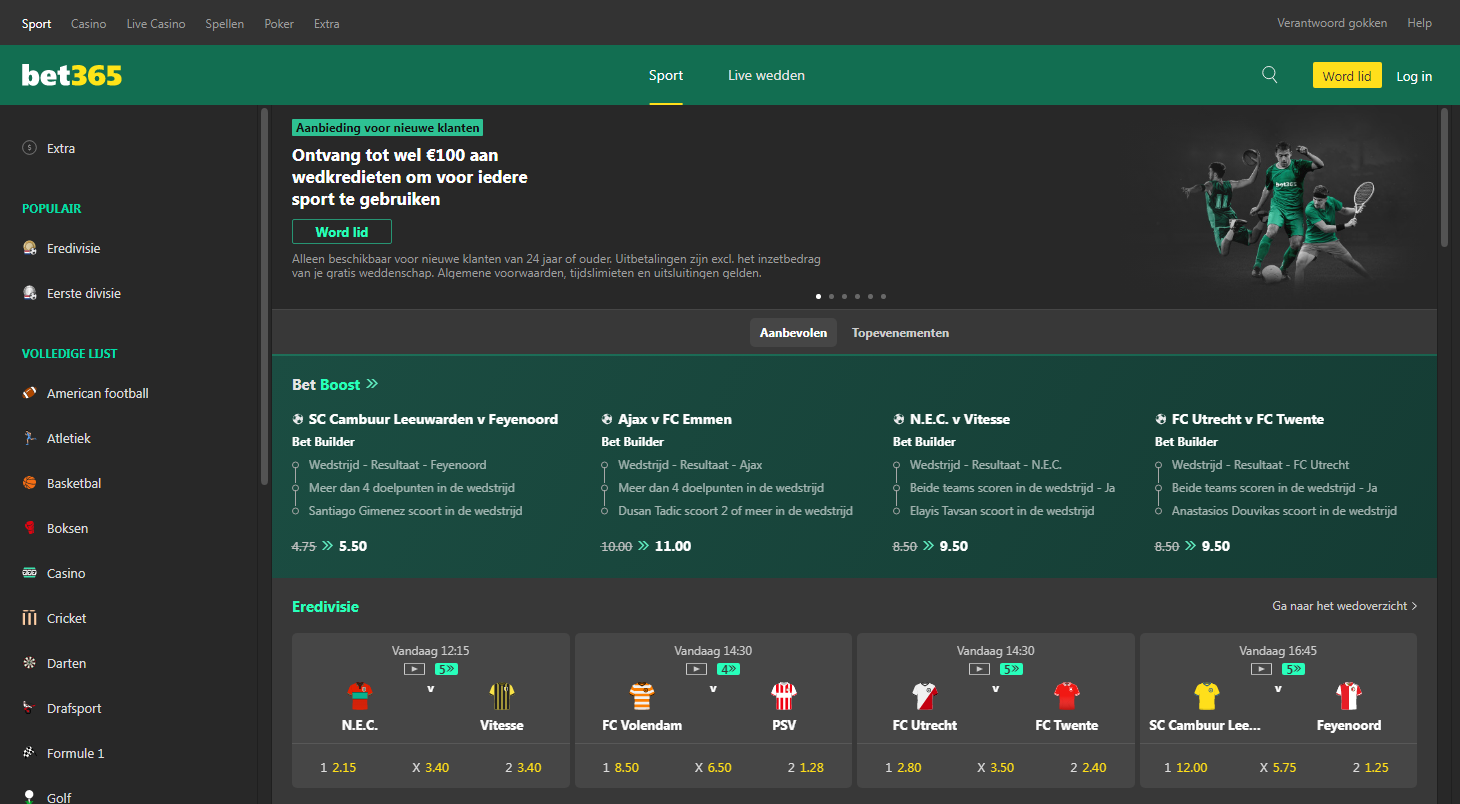
Task: Open Poker in top bar
Action: [x=279, y=24]
